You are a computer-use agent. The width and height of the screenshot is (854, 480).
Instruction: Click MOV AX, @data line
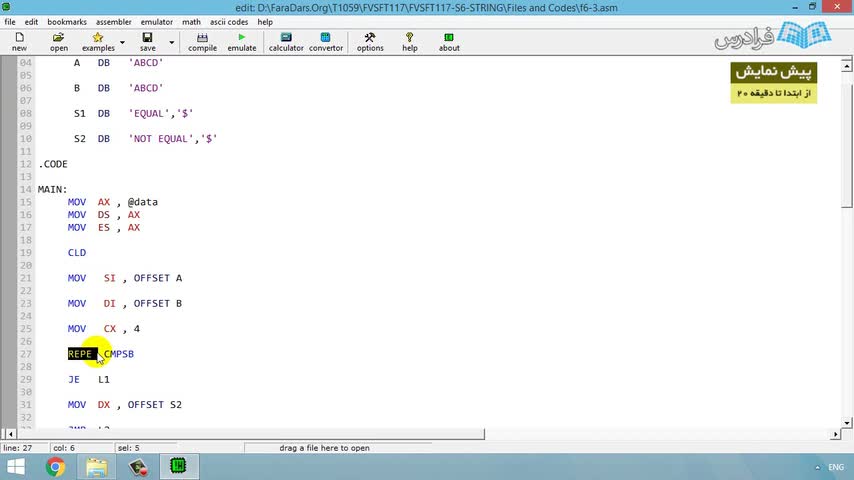[113, 202]
